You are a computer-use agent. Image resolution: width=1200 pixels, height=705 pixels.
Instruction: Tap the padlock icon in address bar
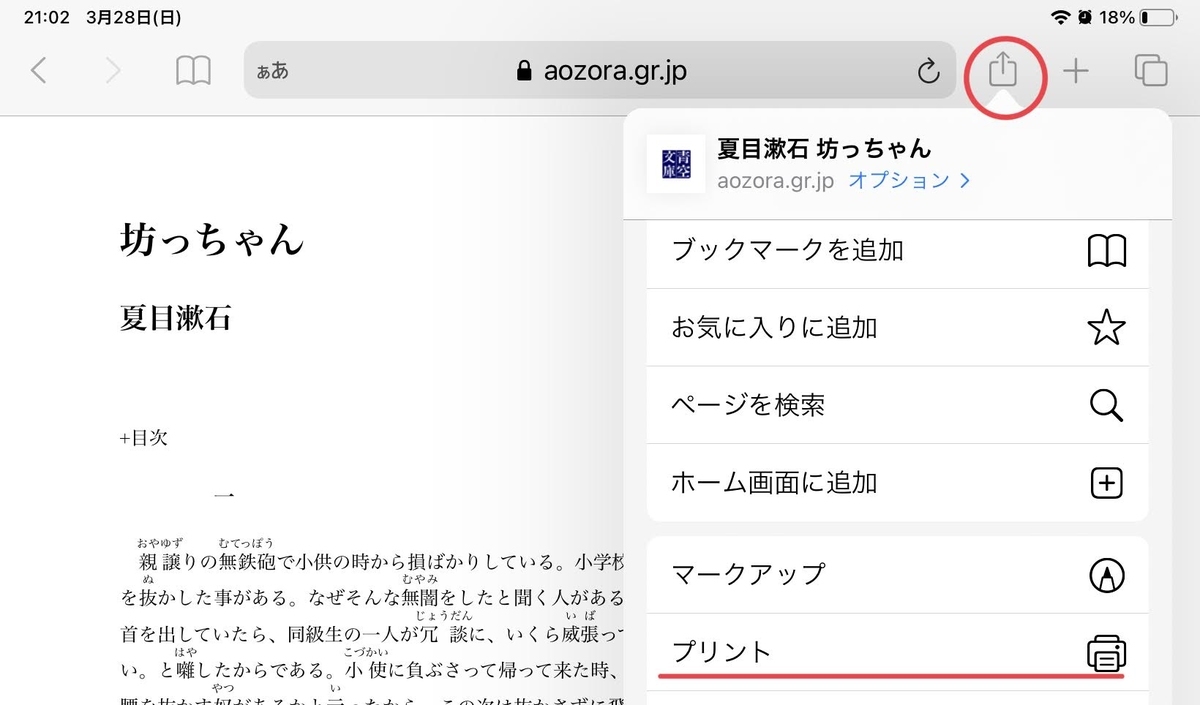[522, 71]
